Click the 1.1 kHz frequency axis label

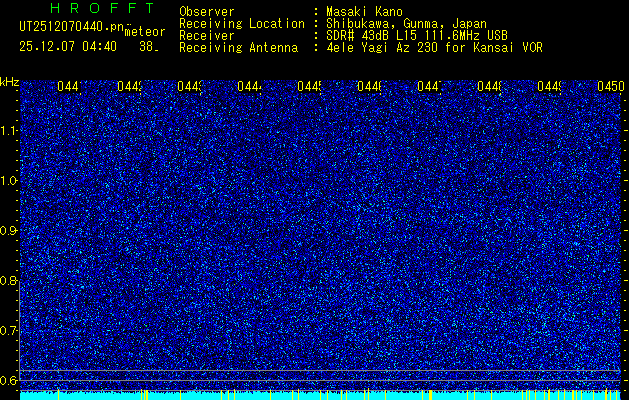pyautogui.click(x=8, y=131)
